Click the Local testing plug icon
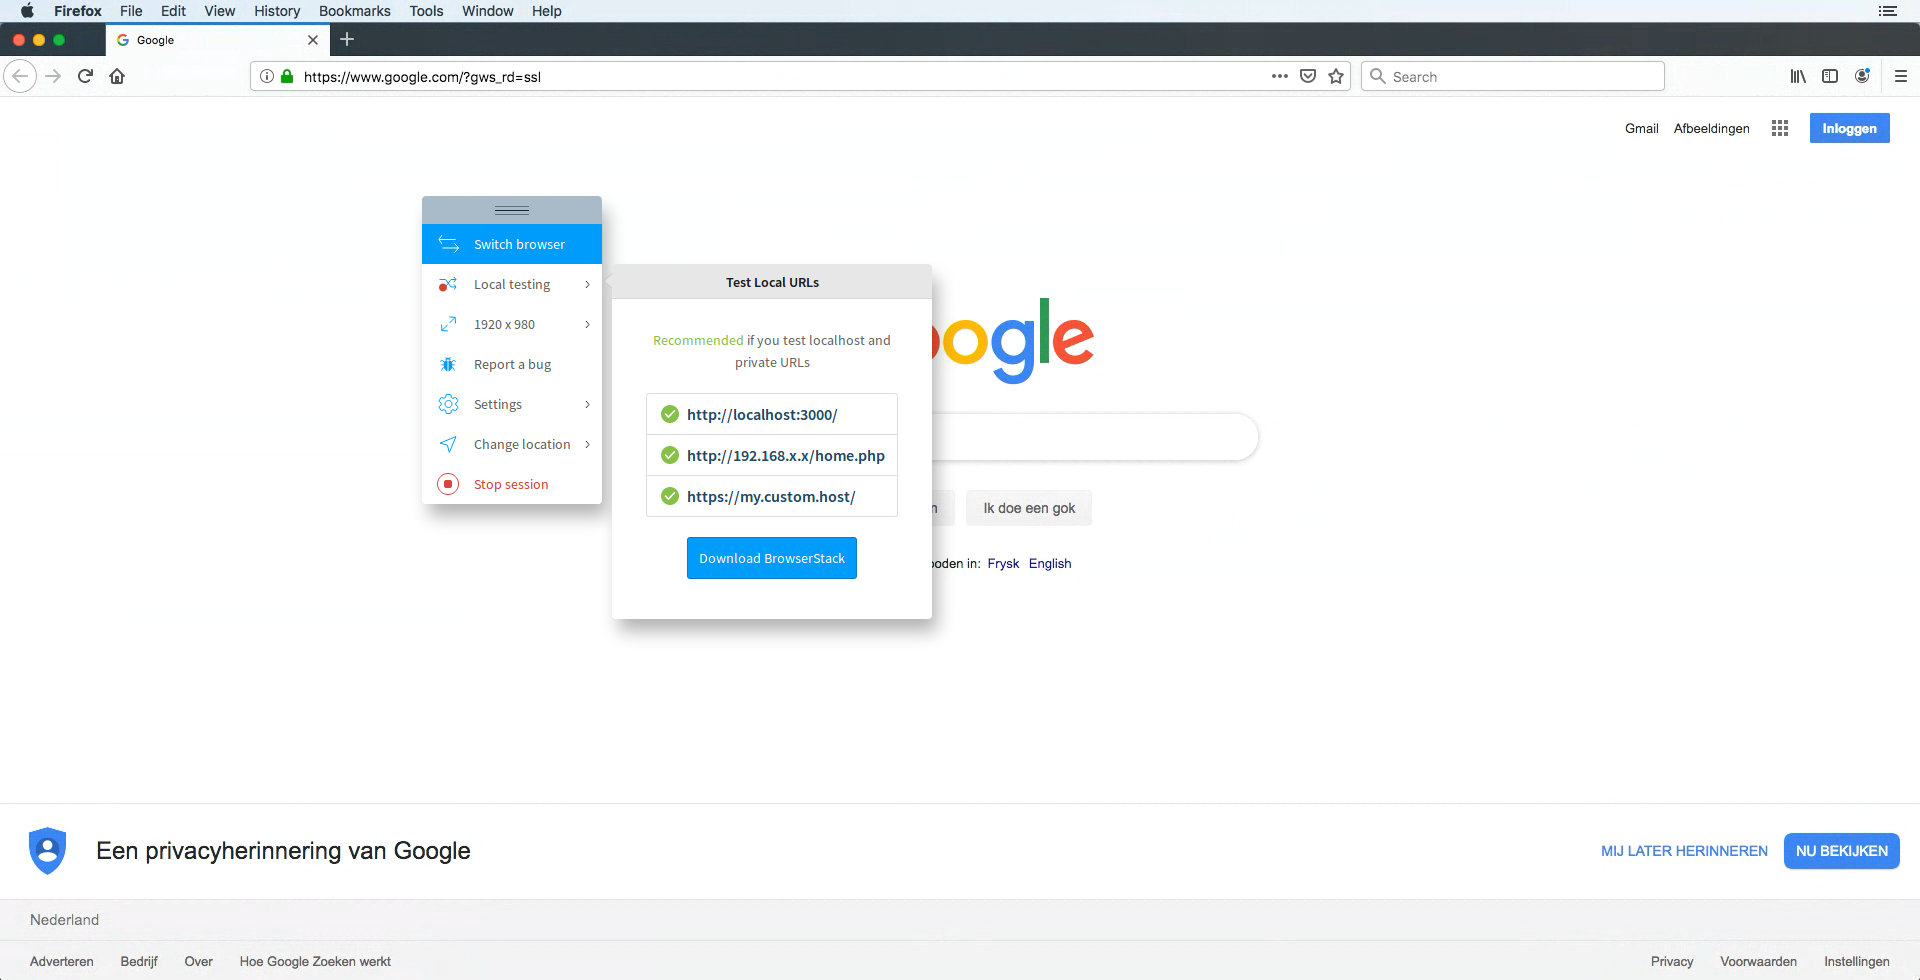 click(x=449, y=284)
